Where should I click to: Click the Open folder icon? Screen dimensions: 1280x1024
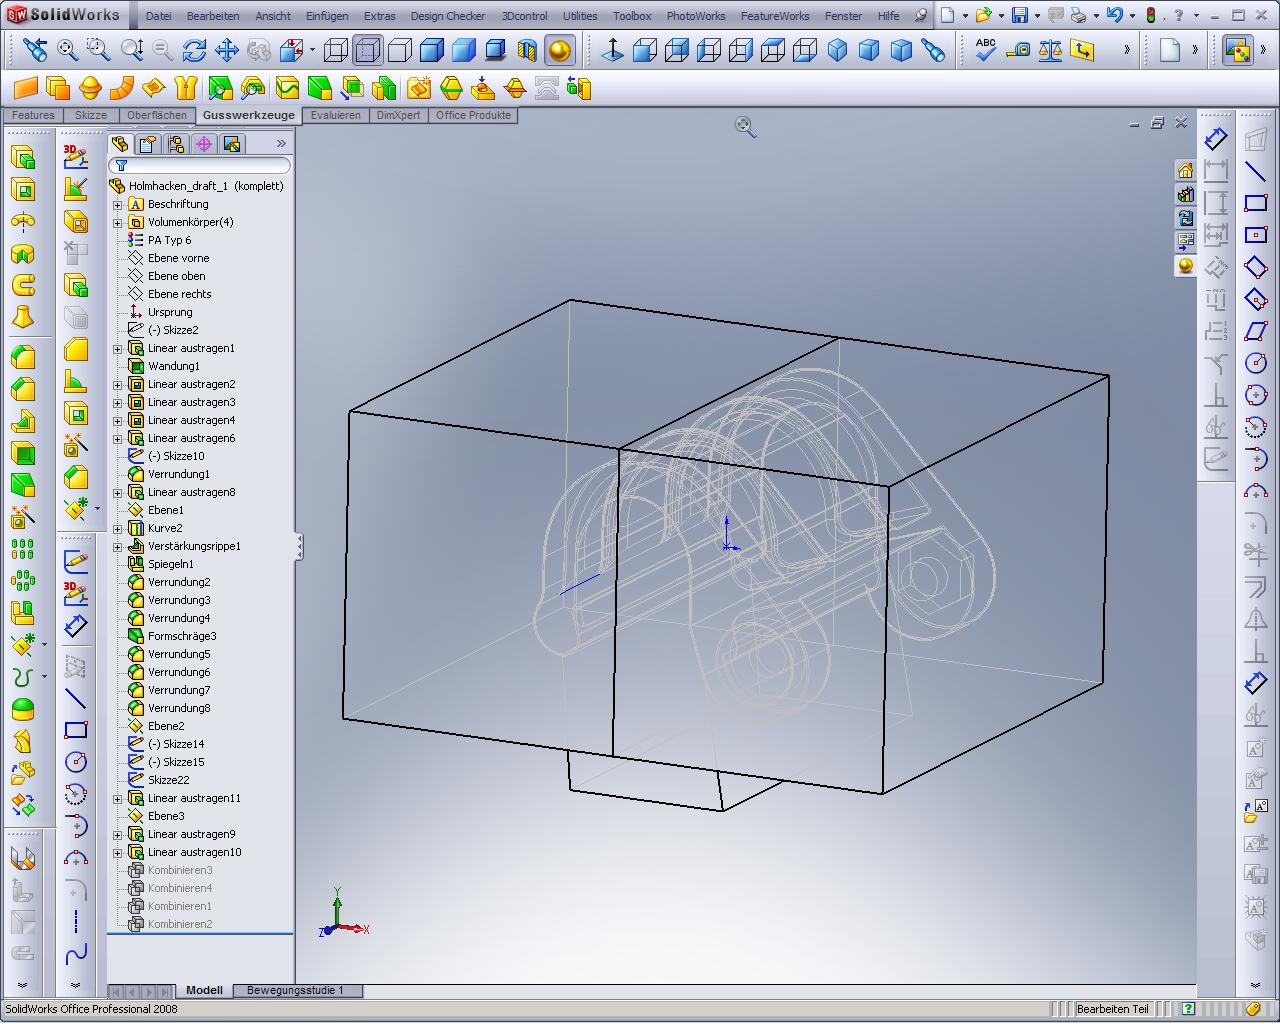(x=984, y=15)
